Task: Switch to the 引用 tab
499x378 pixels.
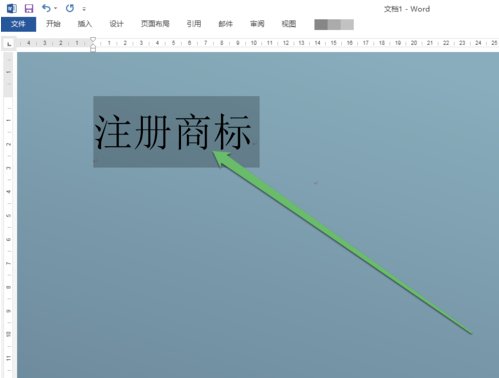Action: coord(194,24)
